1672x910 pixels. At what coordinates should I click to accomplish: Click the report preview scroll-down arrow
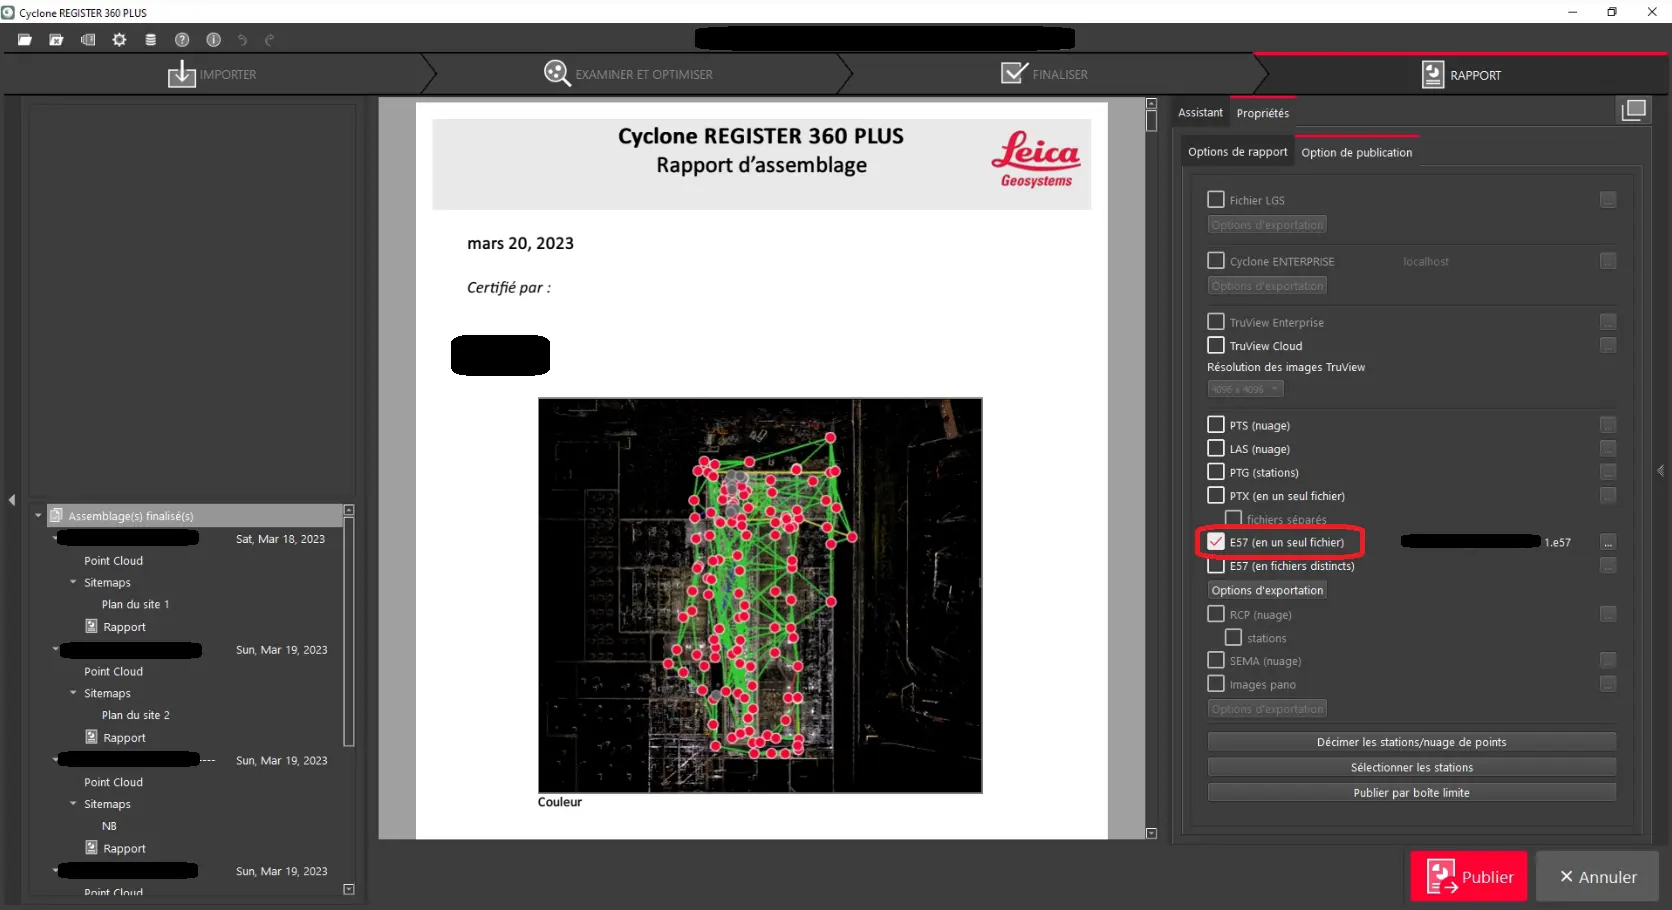[1151, 833]
